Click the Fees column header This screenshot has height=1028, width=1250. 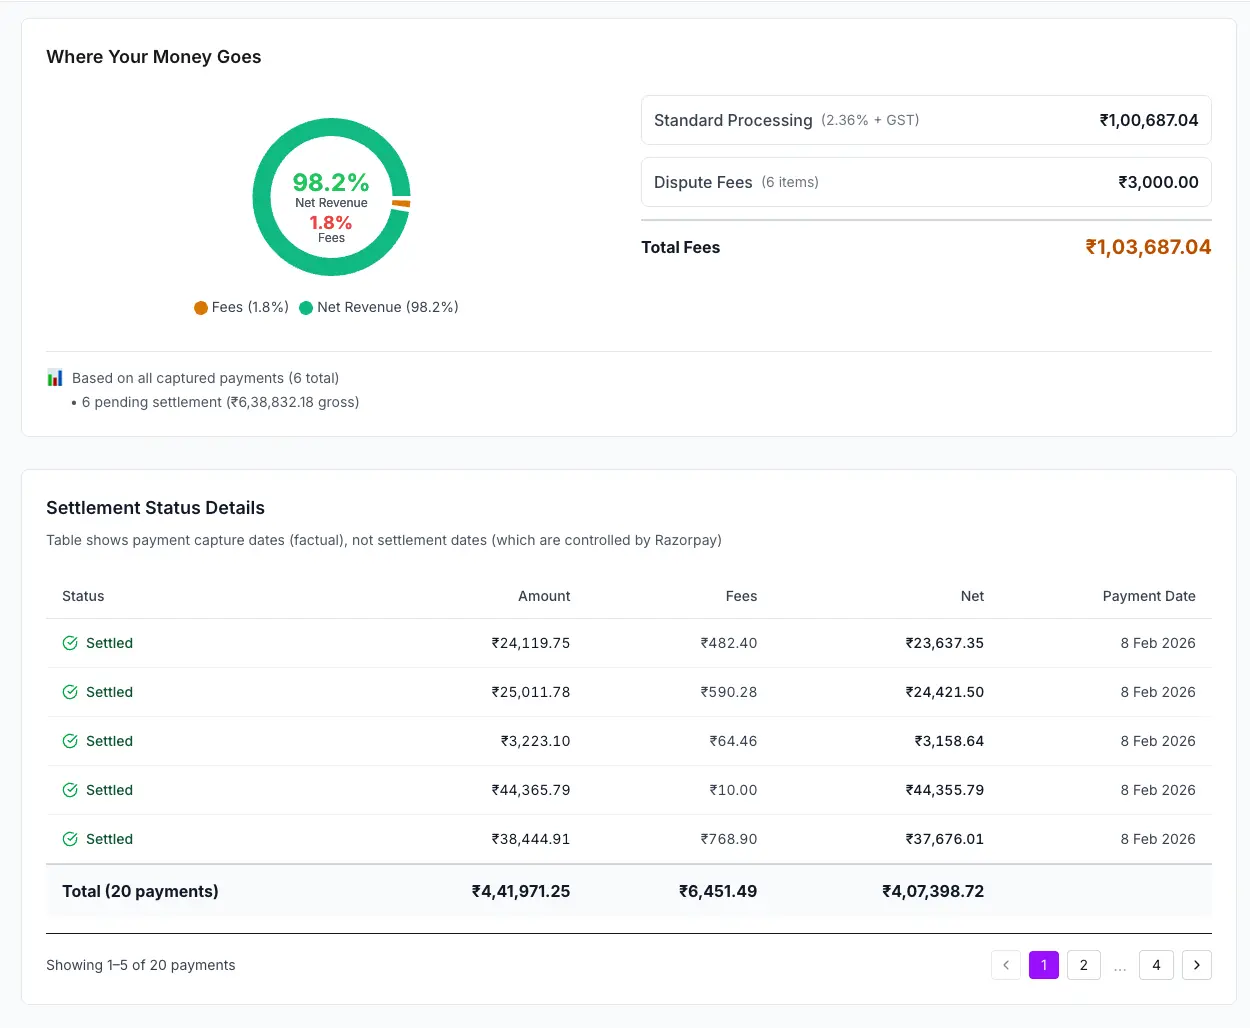(x=741, y=596)
